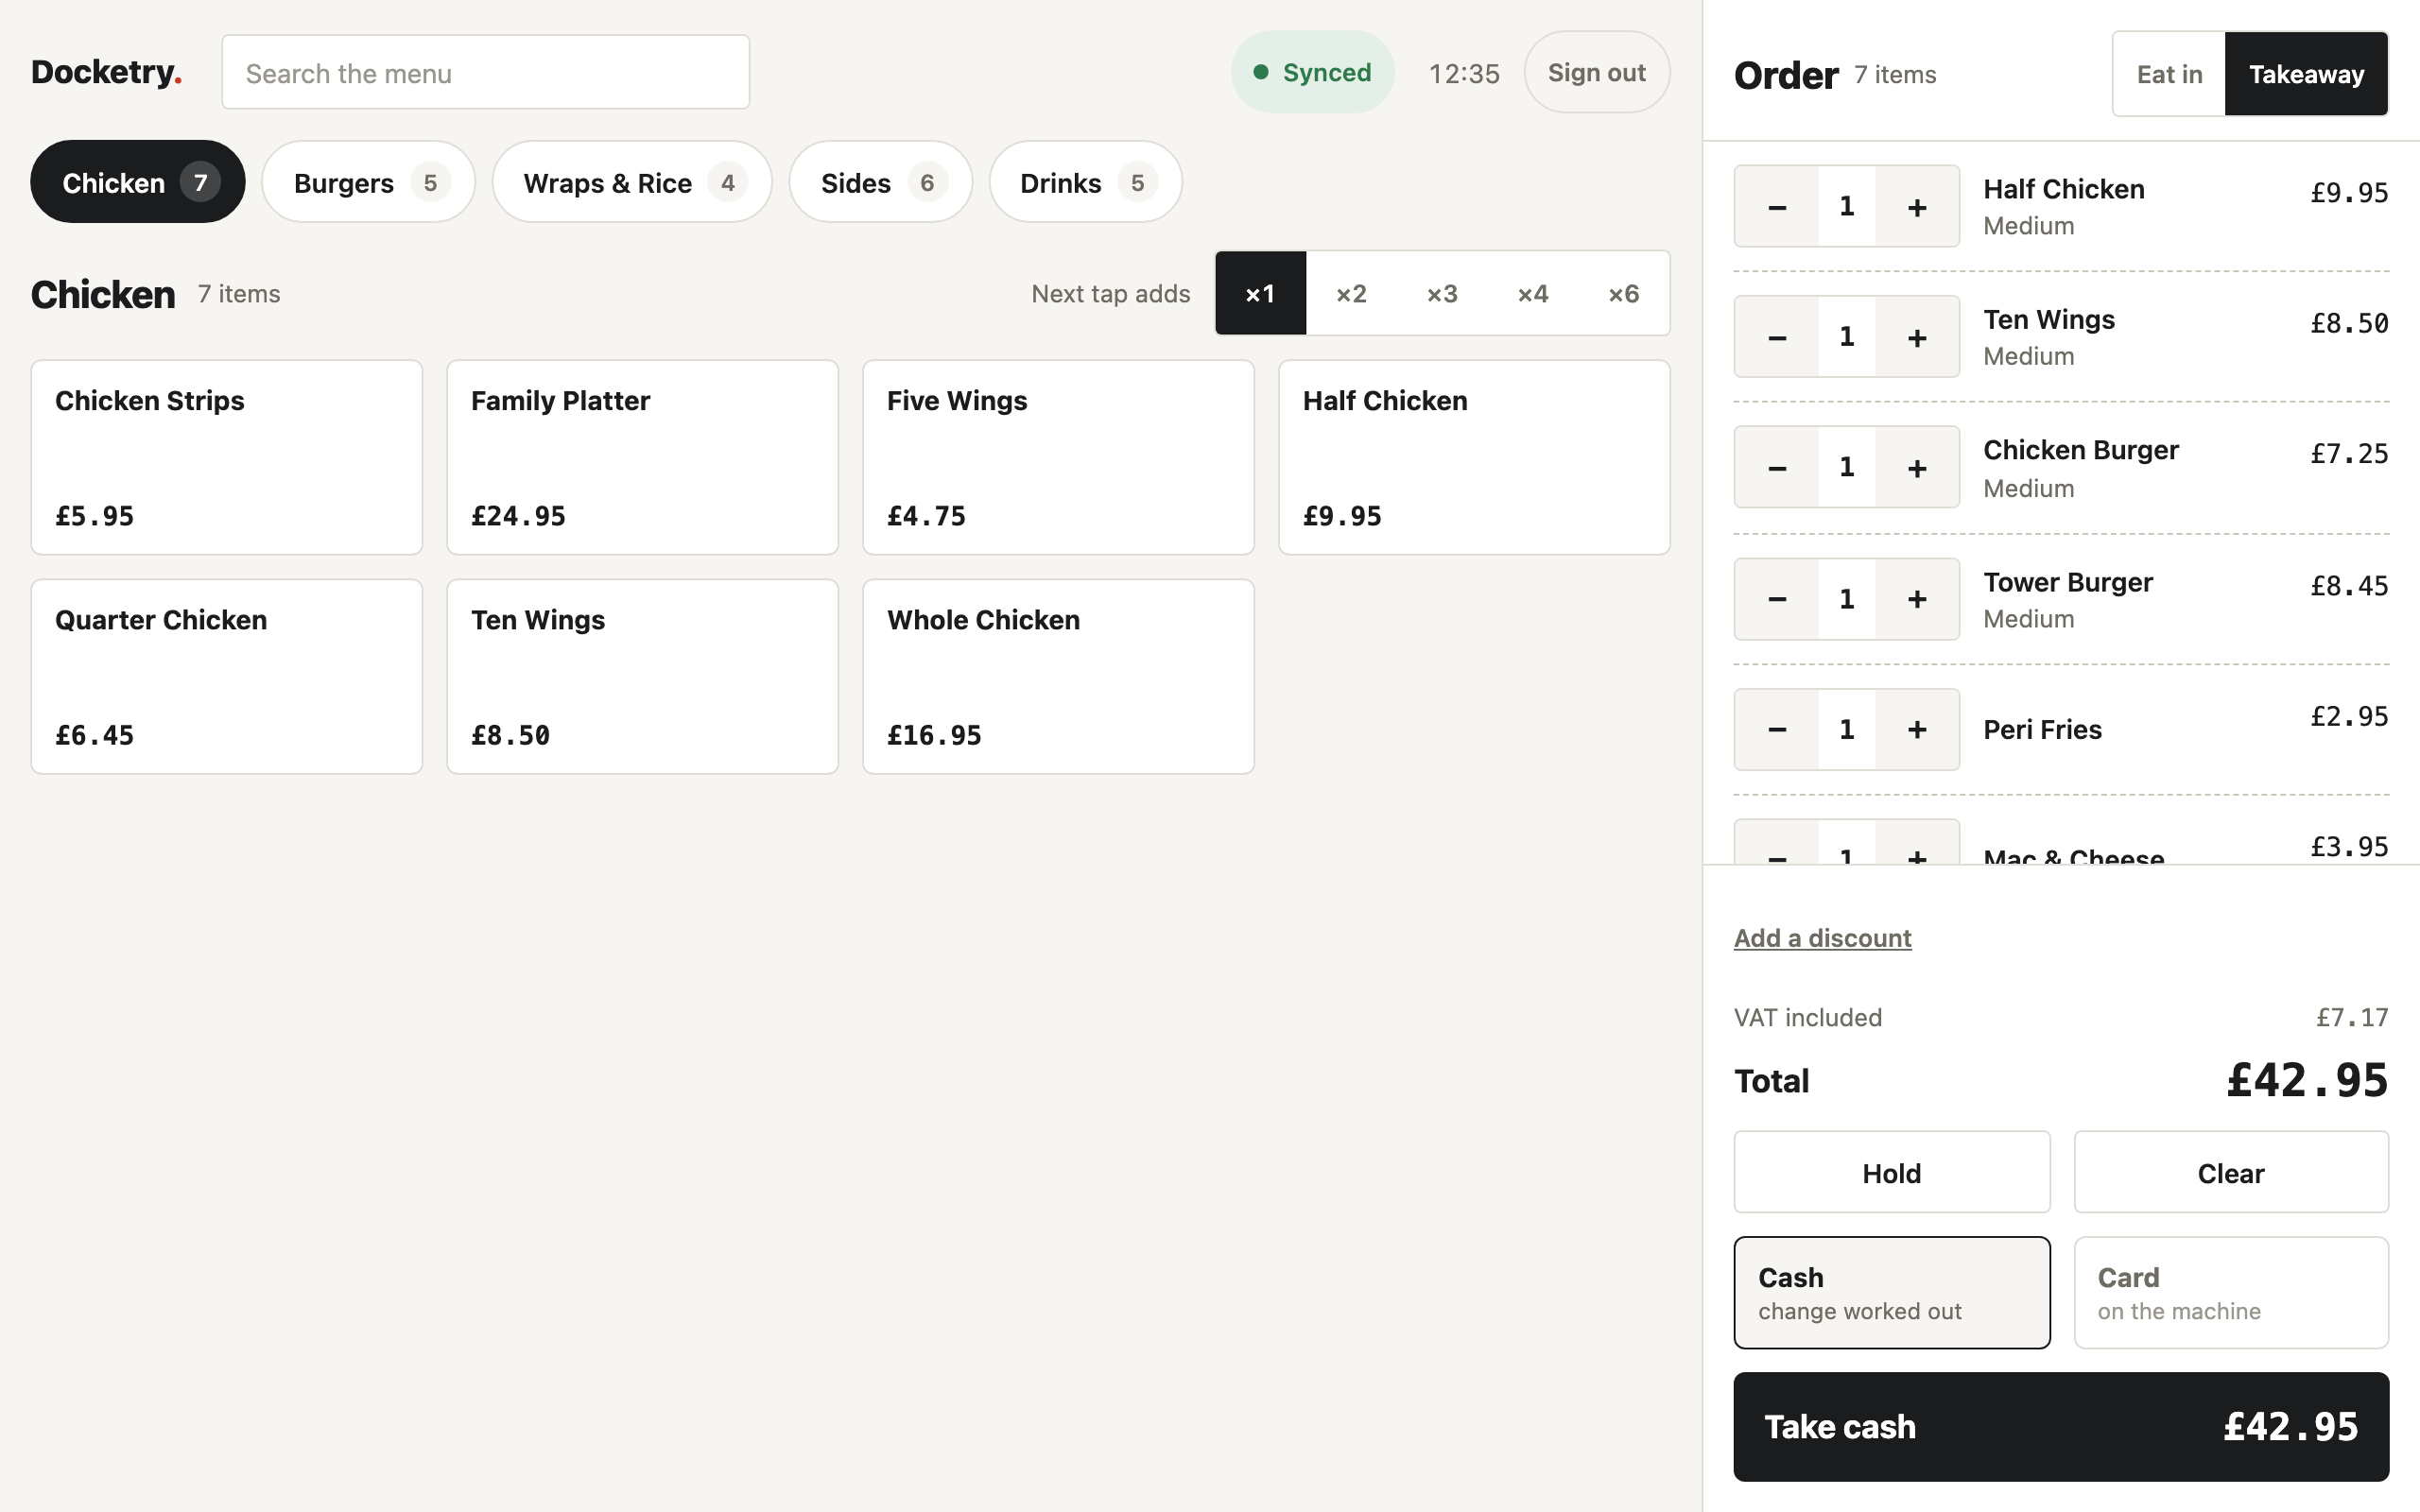Click the Sign out button
The width and height of the screenshot is (2420, 1512).
pos(1596,72)
